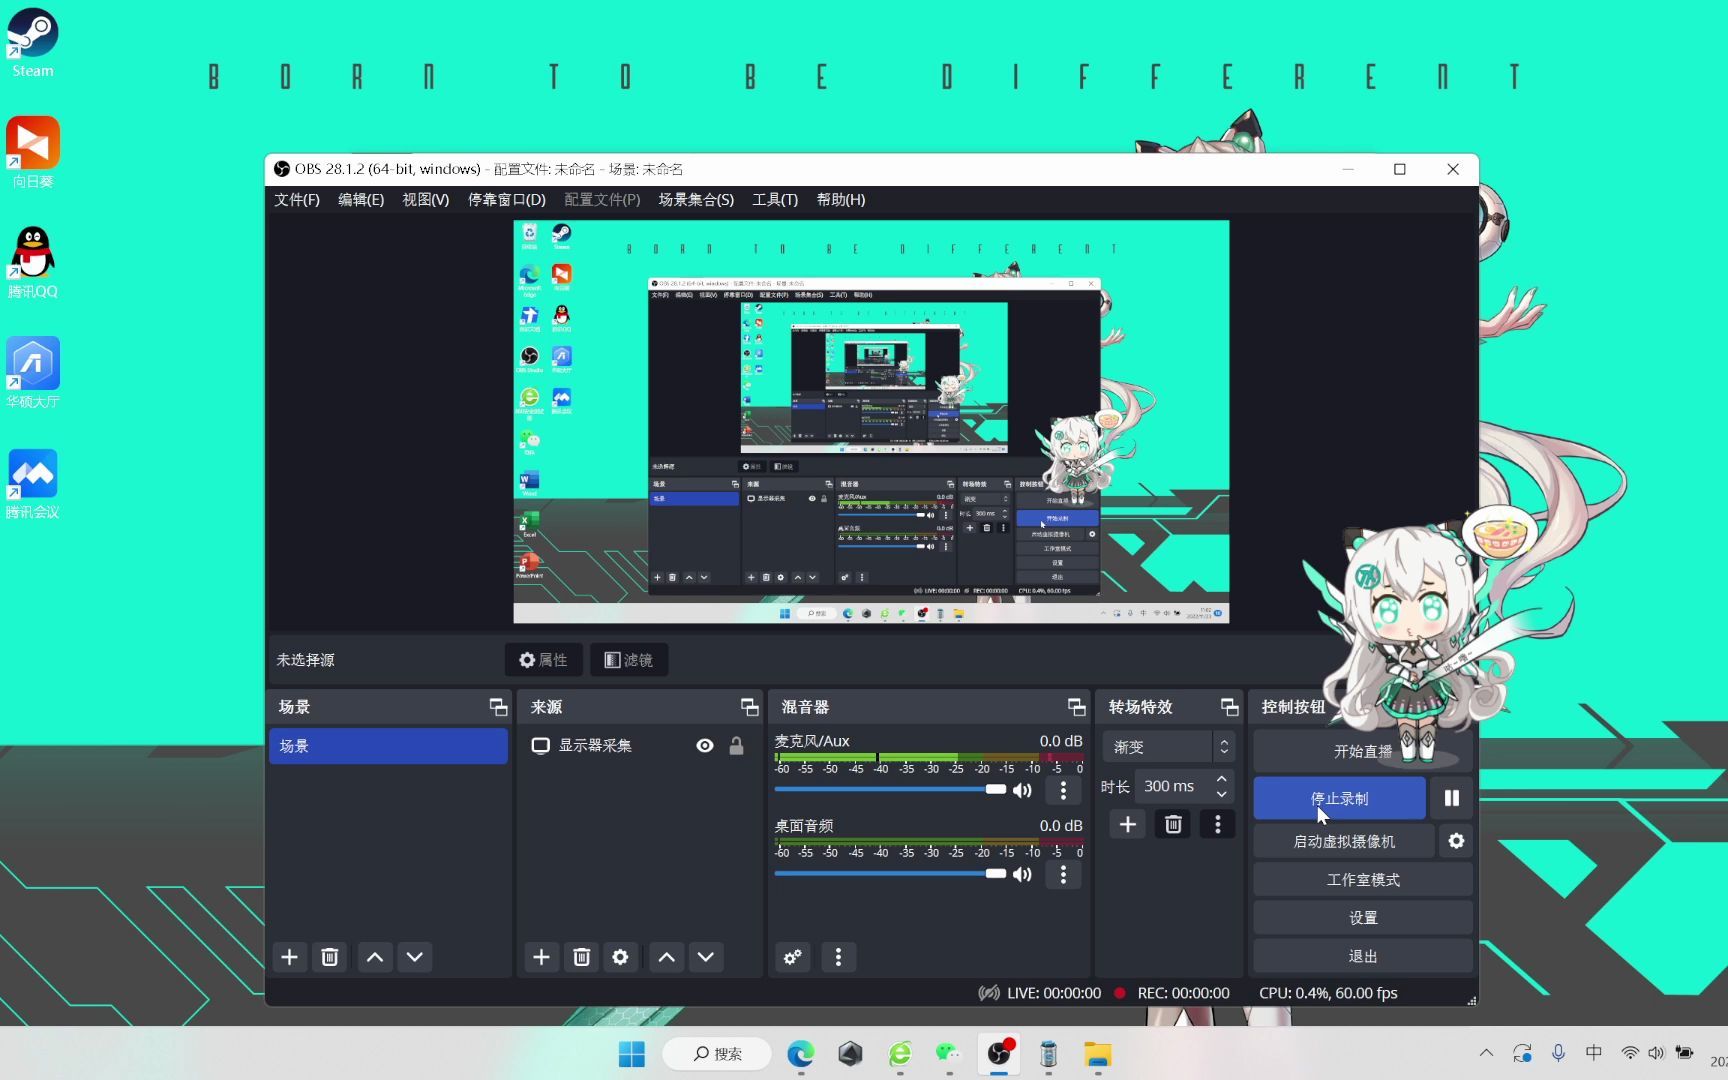Pause the recording
Image resolution: width=1728 pixels, height=1080 pixels.
click(1452, 798)
